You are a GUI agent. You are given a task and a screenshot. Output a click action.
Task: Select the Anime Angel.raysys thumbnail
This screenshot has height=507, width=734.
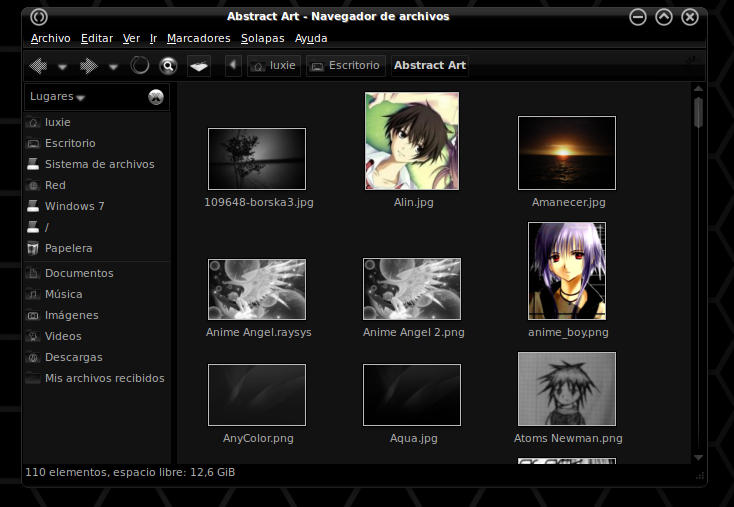coord(257,289)
